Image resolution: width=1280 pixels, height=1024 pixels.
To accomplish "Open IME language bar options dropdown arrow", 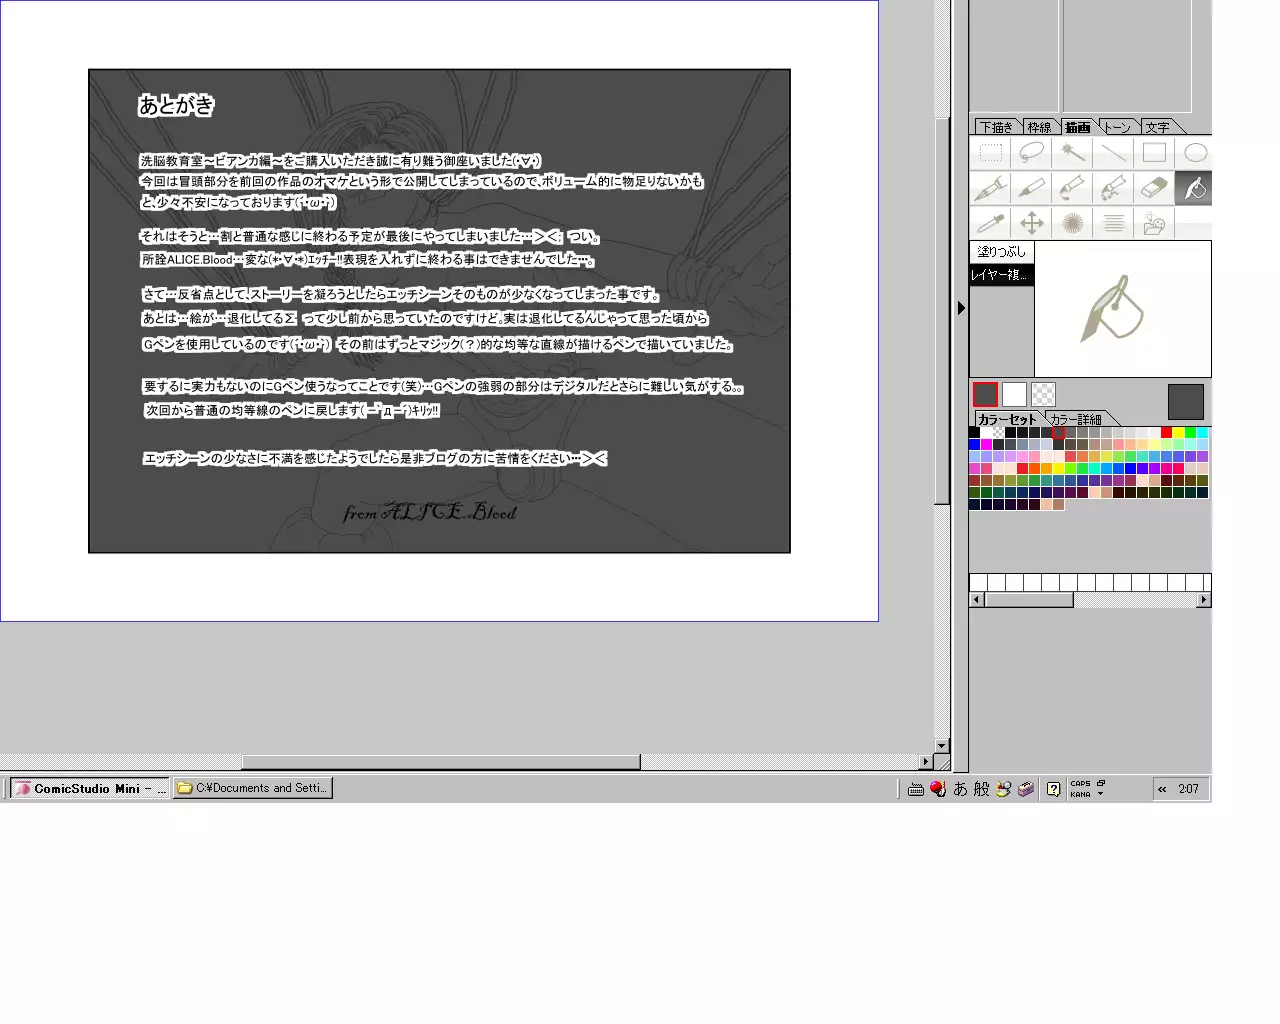I will point(1100,794).
